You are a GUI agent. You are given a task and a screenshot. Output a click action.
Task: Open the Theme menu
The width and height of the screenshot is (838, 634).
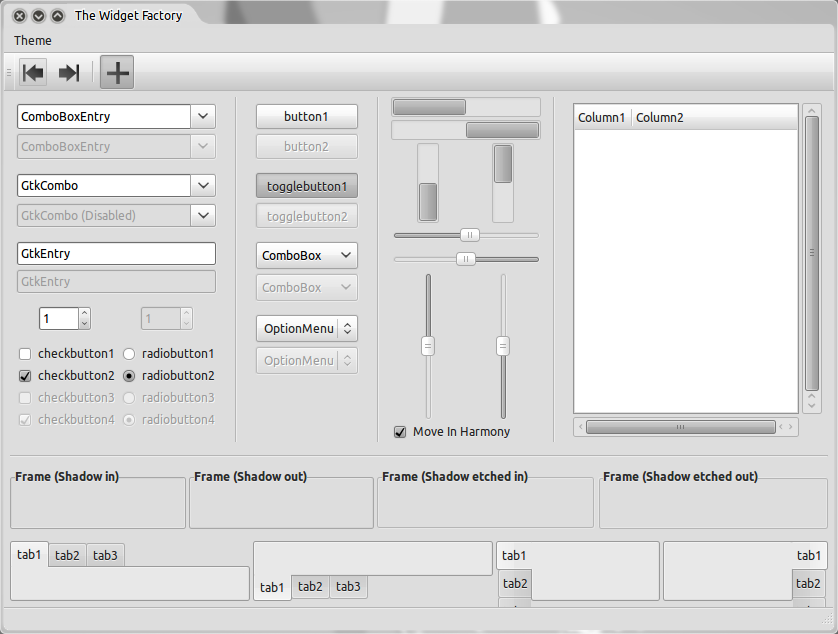33,41
